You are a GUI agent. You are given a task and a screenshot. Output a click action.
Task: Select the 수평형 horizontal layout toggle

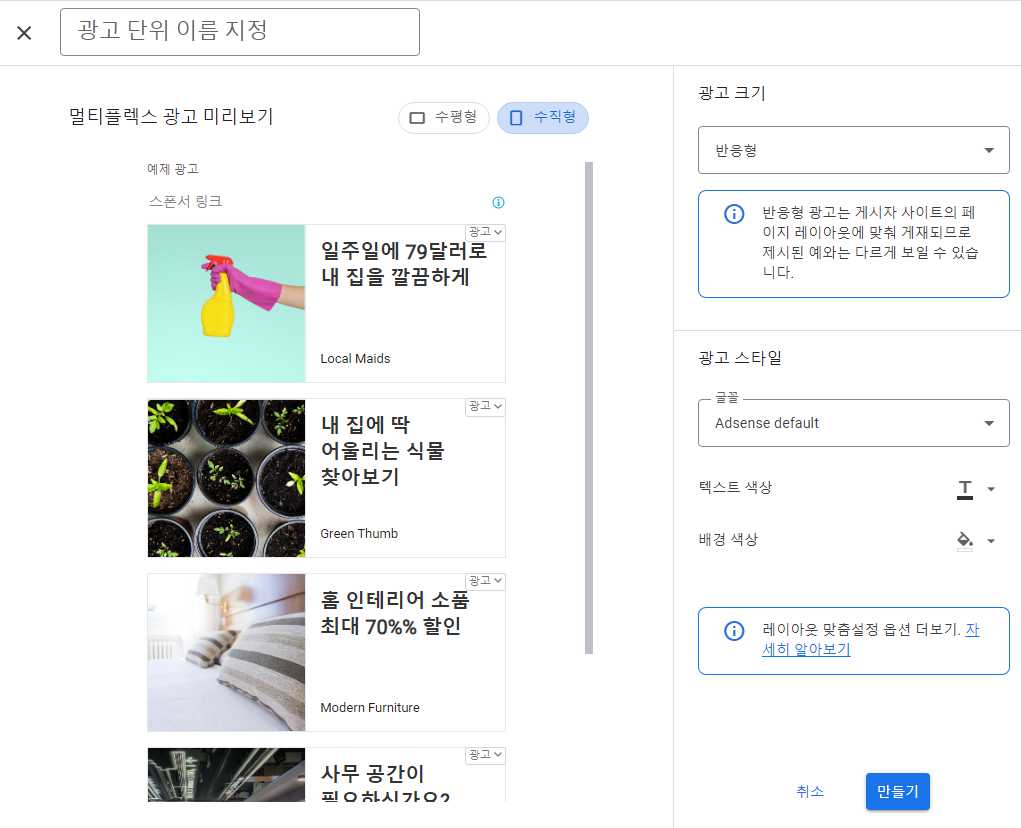tap(443, 118)
